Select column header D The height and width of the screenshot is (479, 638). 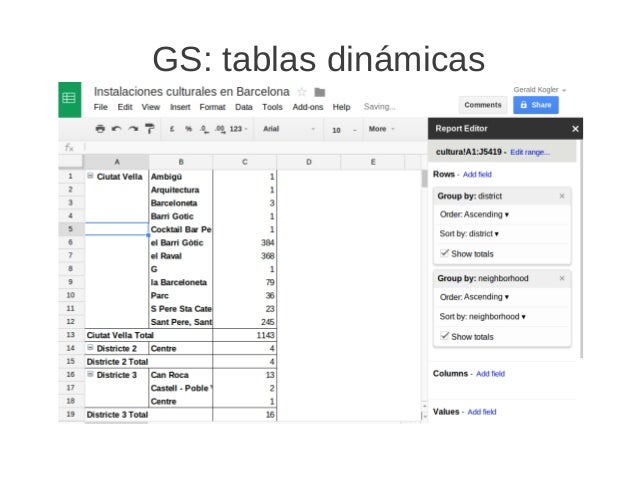point(309,162)
